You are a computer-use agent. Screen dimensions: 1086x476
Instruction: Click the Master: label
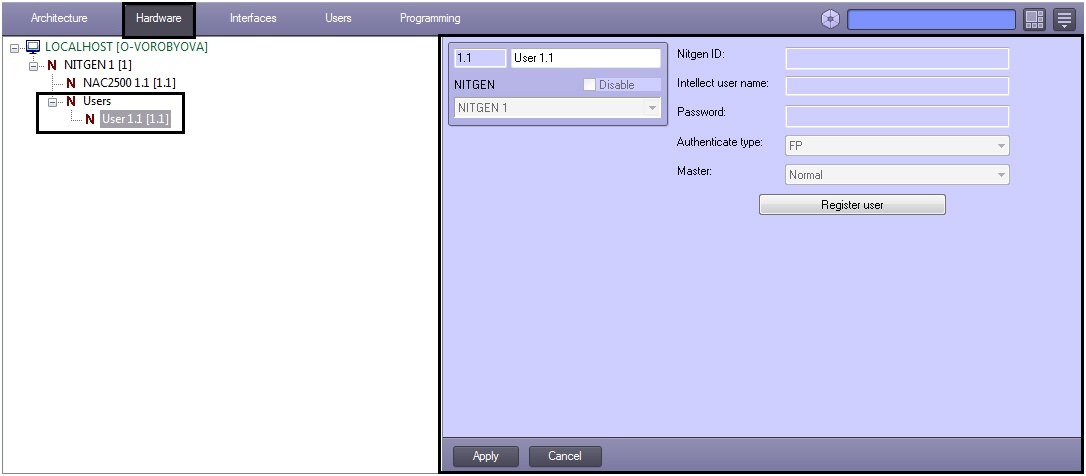tap(693, 170)
